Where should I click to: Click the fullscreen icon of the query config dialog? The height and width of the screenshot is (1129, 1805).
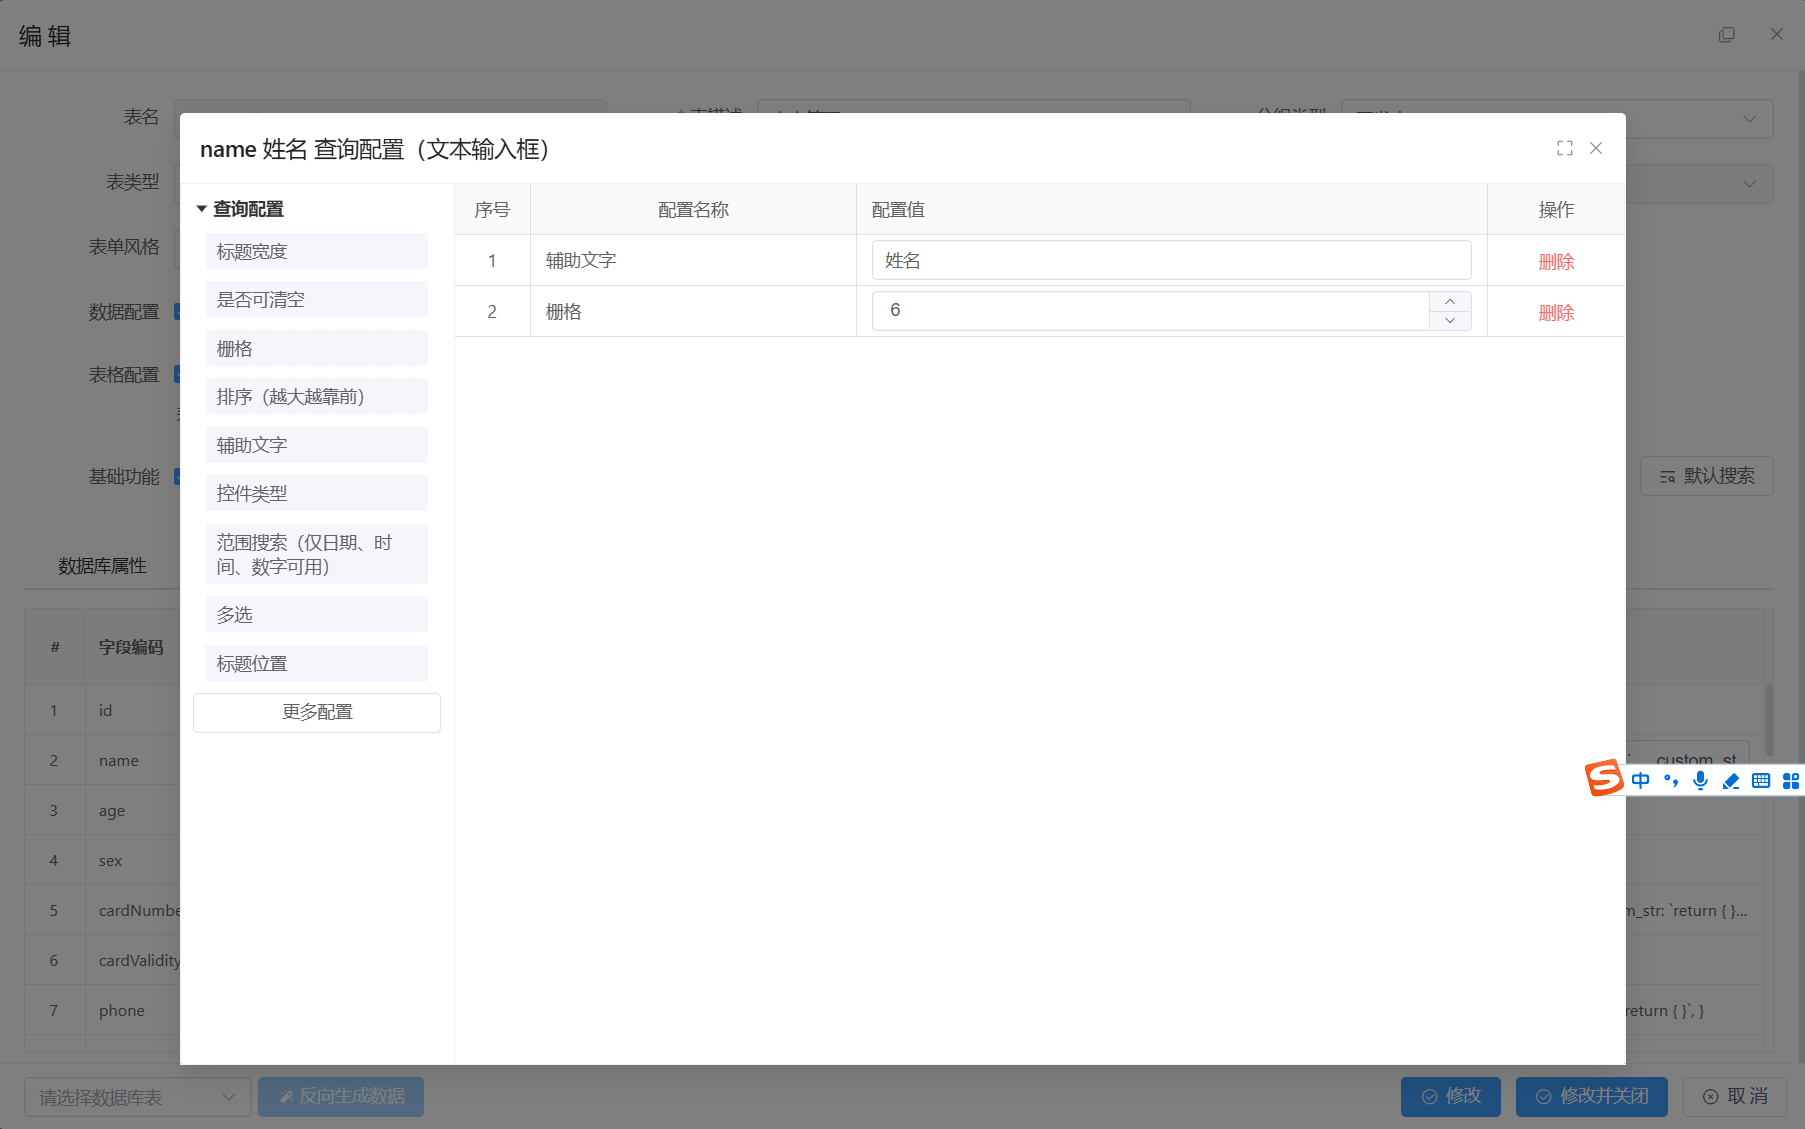tap(1565, 148)
